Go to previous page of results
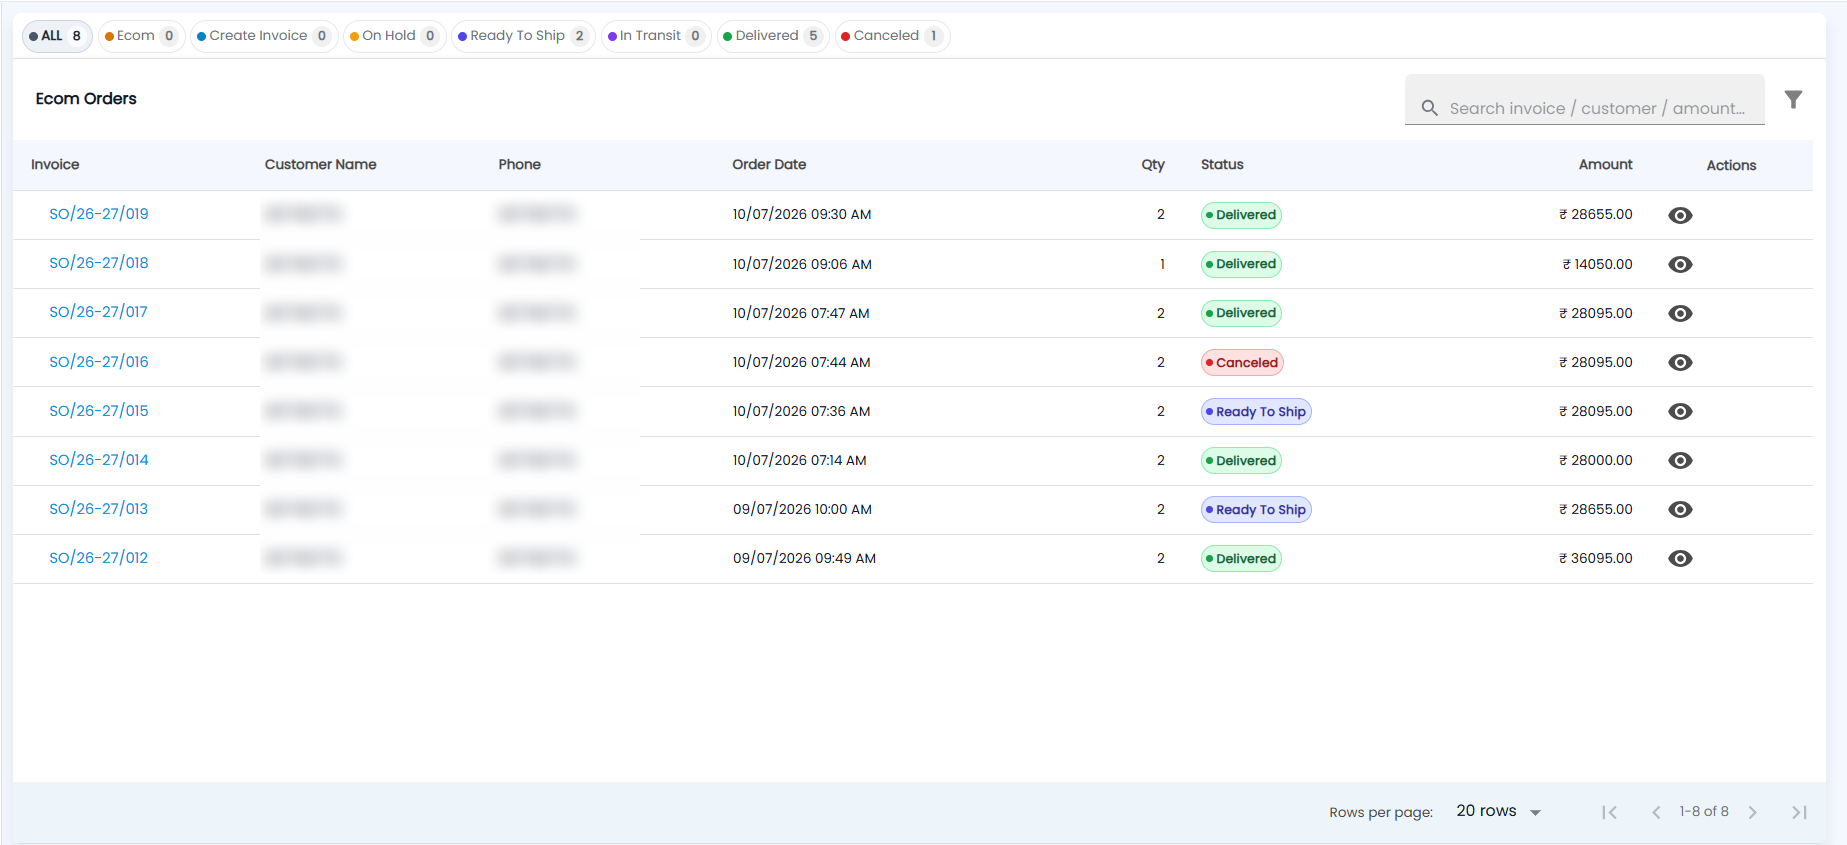 click(x=1656, y=812)
